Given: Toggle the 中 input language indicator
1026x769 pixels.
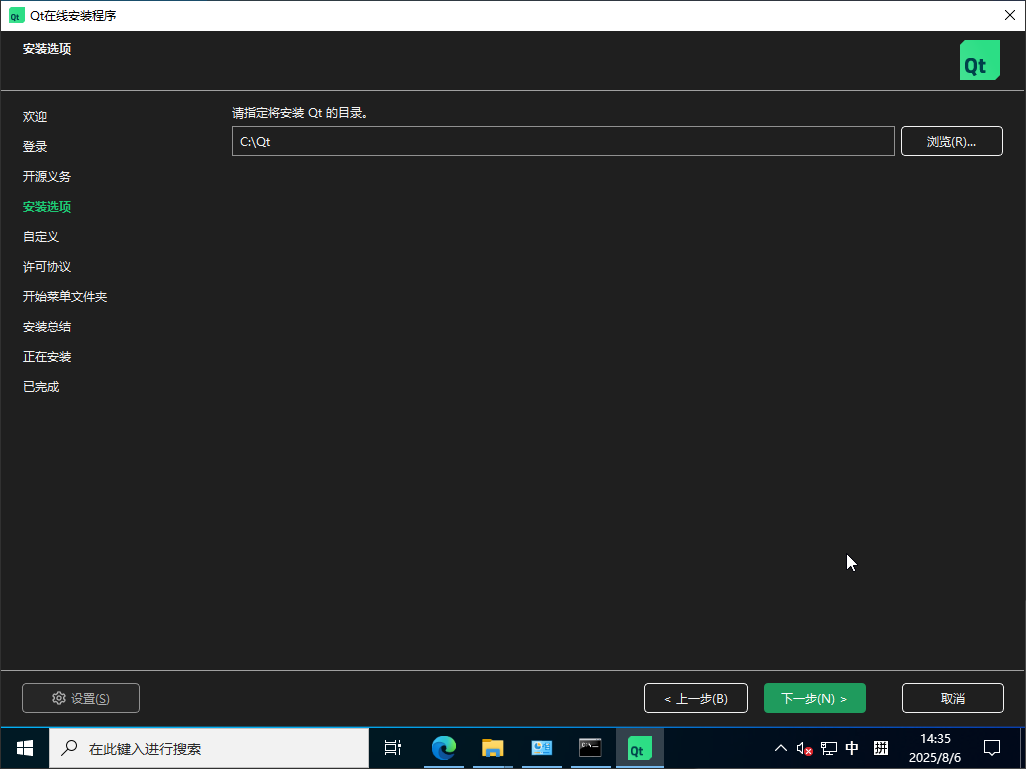Looking at the screenshot, I should [852, 747].
